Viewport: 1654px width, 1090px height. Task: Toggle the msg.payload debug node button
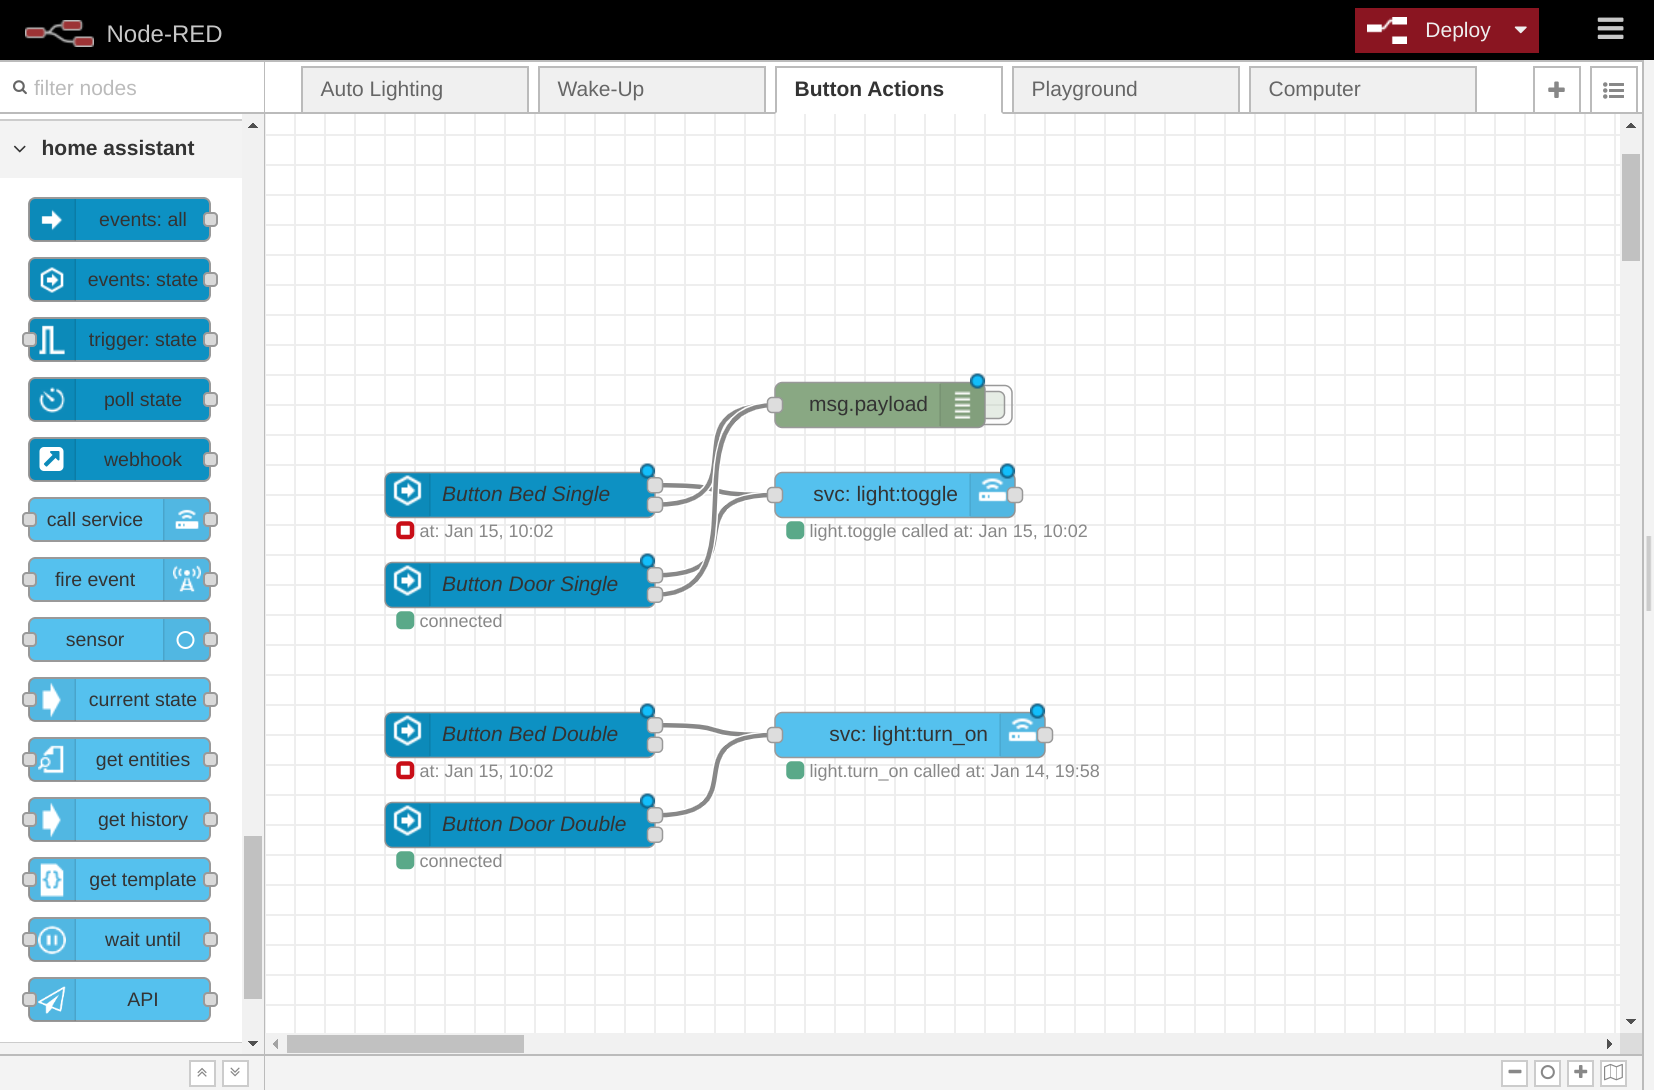pyautogui.click(x=998, y=405)
